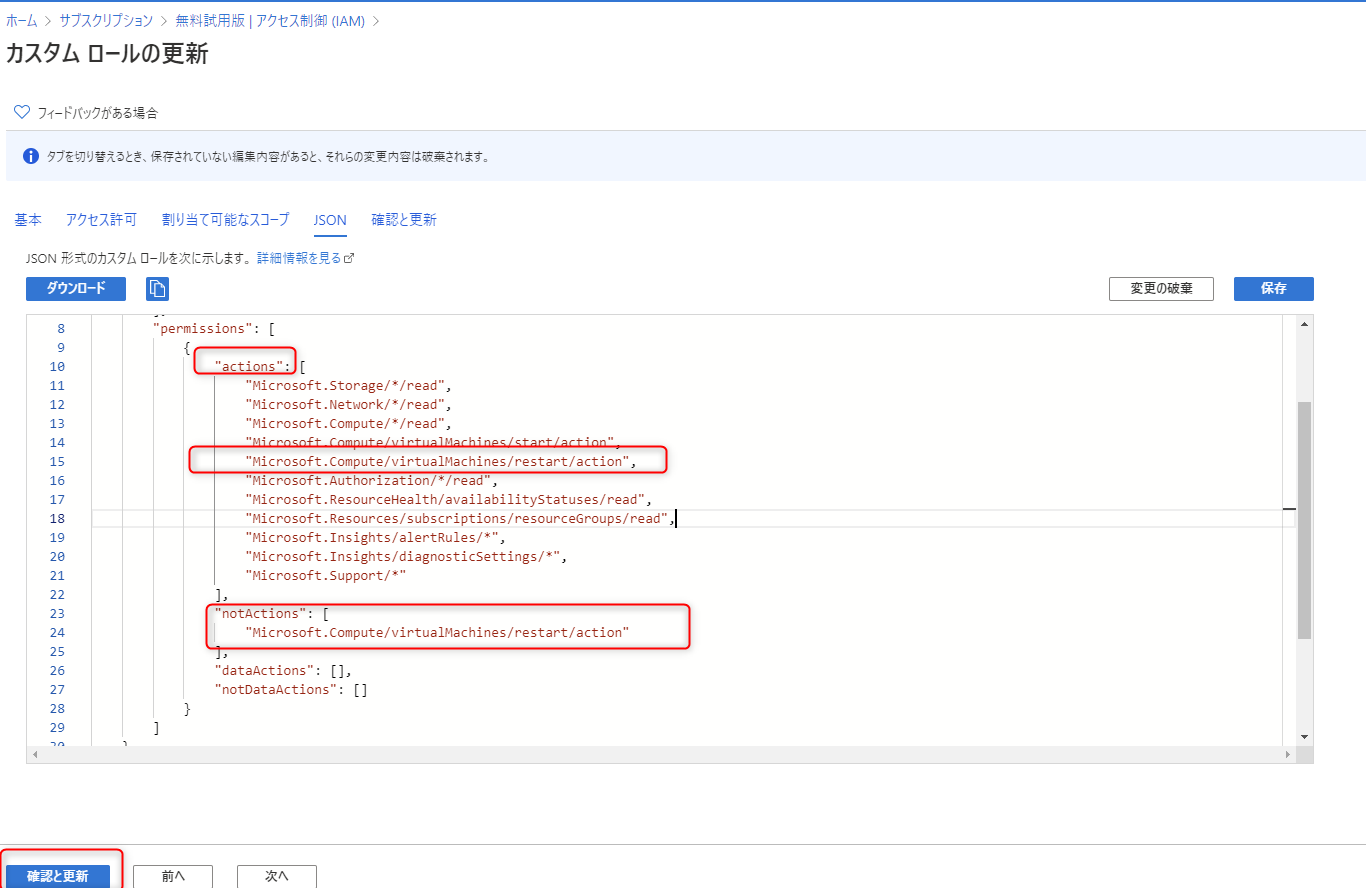The image size is (1366, 888).
Task: Click the feedback heart icon
Action: tap(22, 112)
